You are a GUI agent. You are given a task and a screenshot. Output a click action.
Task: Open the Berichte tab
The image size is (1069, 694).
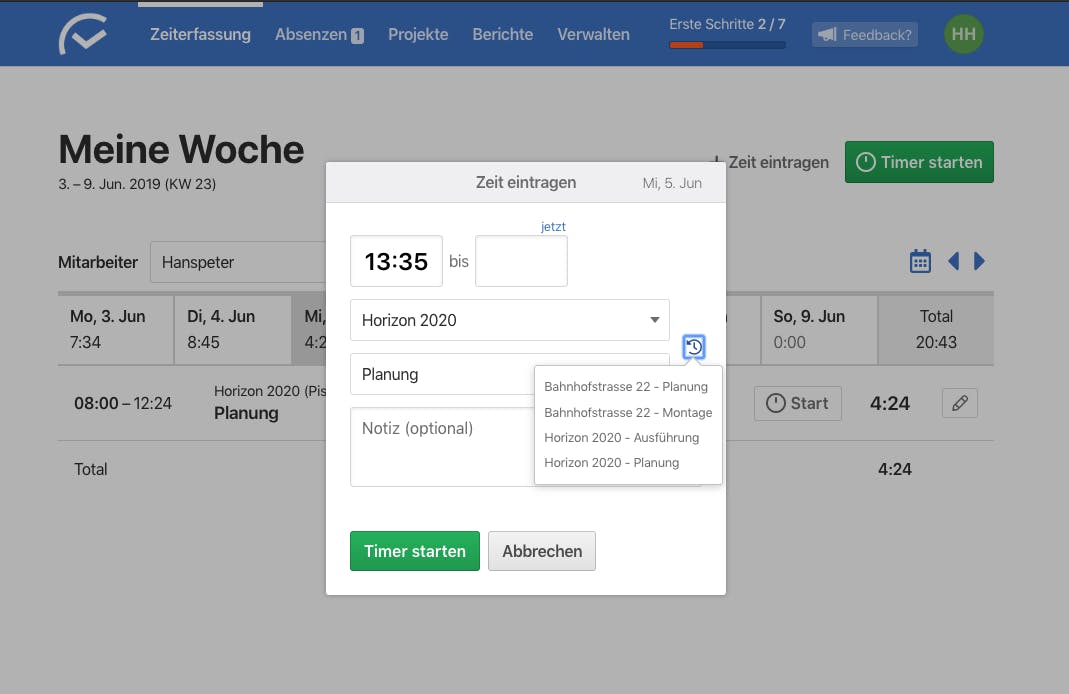(502, 34)
